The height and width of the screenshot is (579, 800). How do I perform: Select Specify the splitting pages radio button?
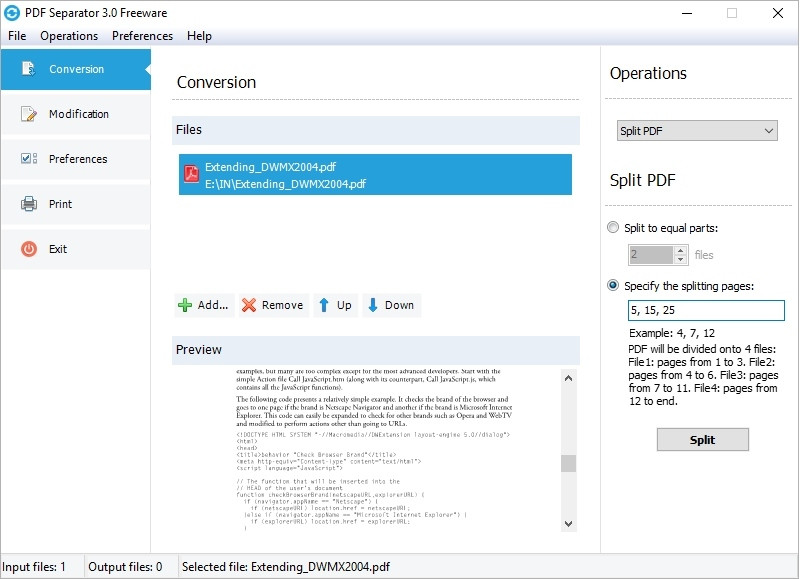click(613, 285)
